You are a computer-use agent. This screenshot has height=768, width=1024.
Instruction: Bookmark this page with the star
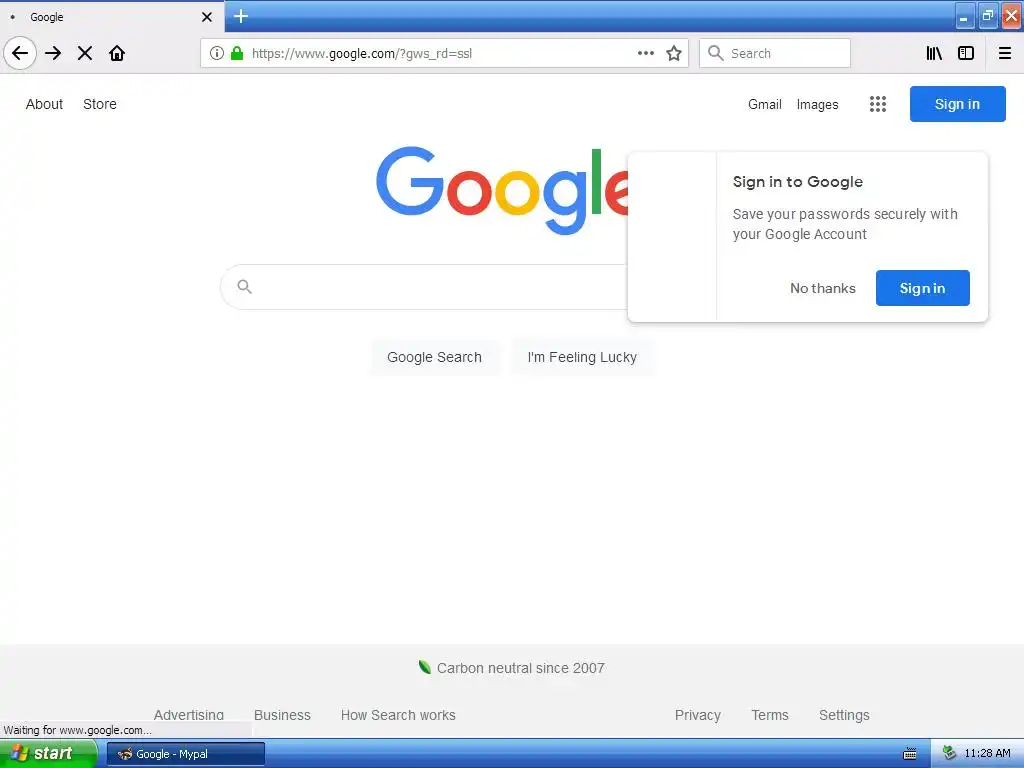coord(674,53)
